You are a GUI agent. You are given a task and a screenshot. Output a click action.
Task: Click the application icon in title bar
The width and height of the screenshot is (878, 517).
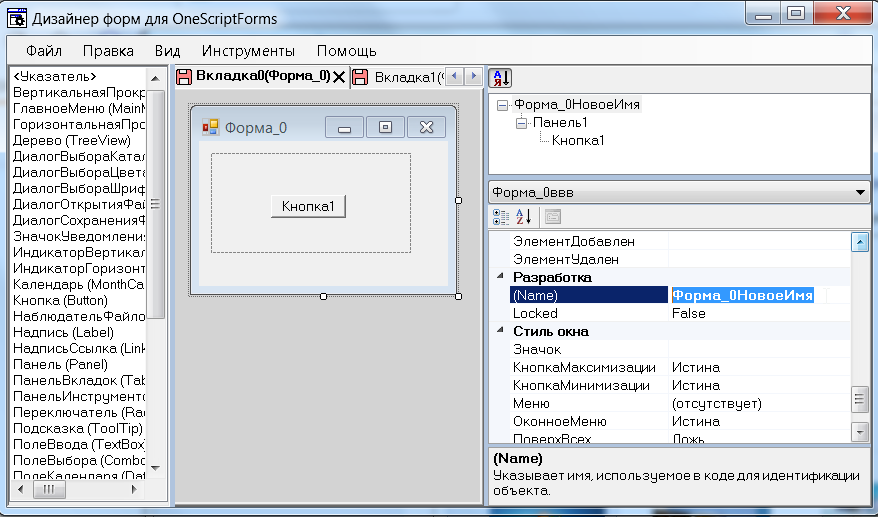[x=16, y=18]
